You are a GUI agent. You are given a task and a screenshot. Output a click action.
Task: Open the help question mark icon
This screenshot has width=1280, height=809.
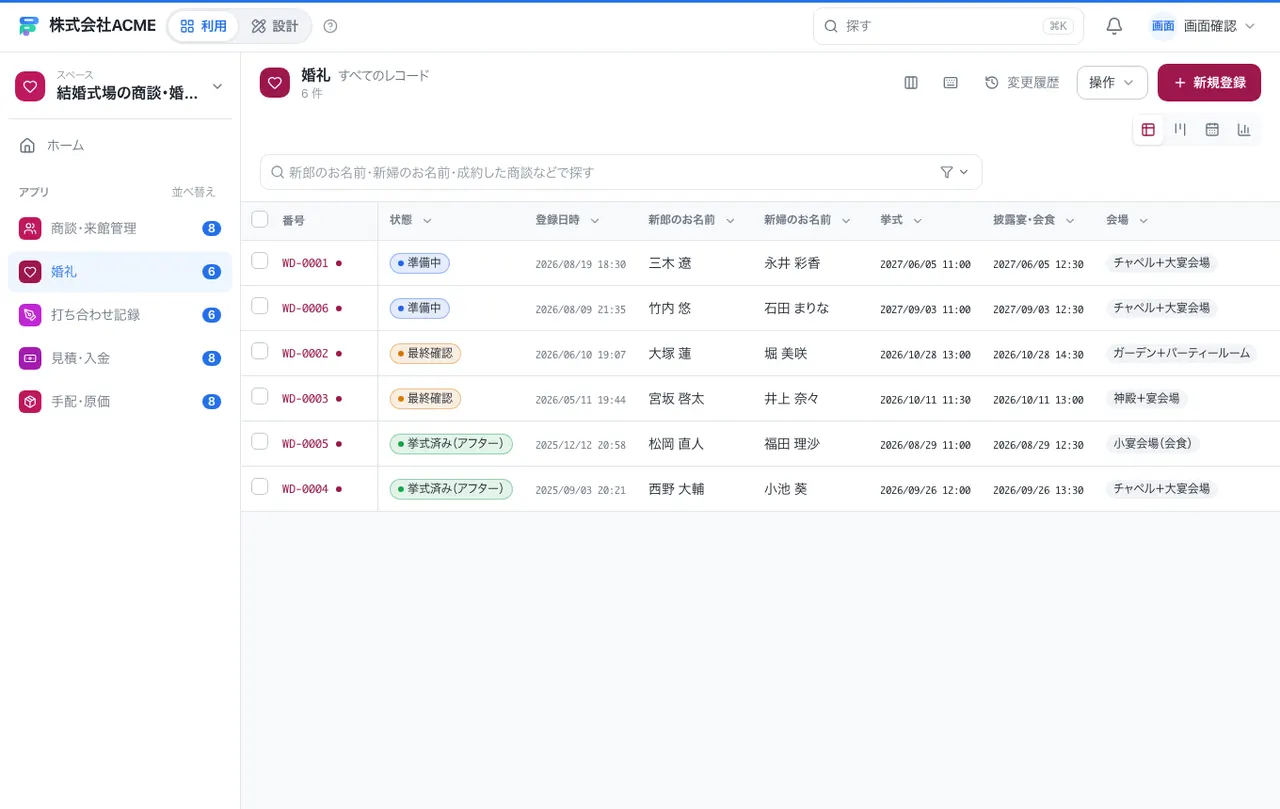[331, 26]
